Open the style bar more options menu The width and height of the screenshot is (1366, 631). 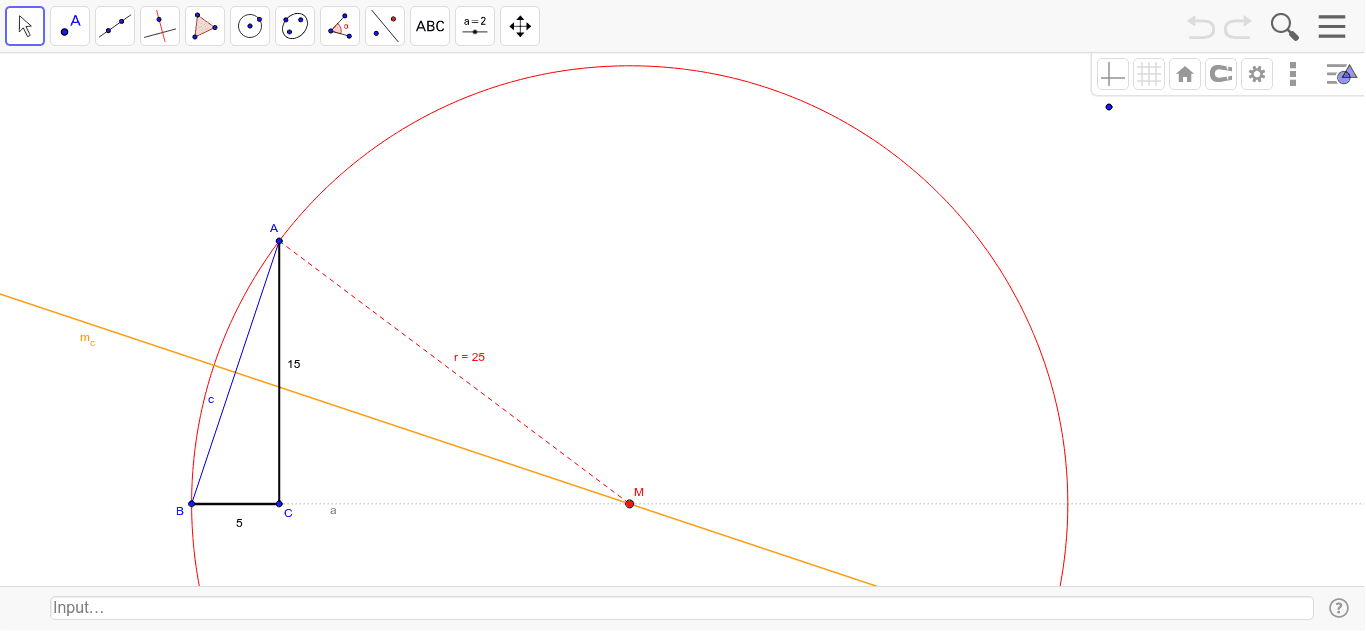(x=1293, y=74)
